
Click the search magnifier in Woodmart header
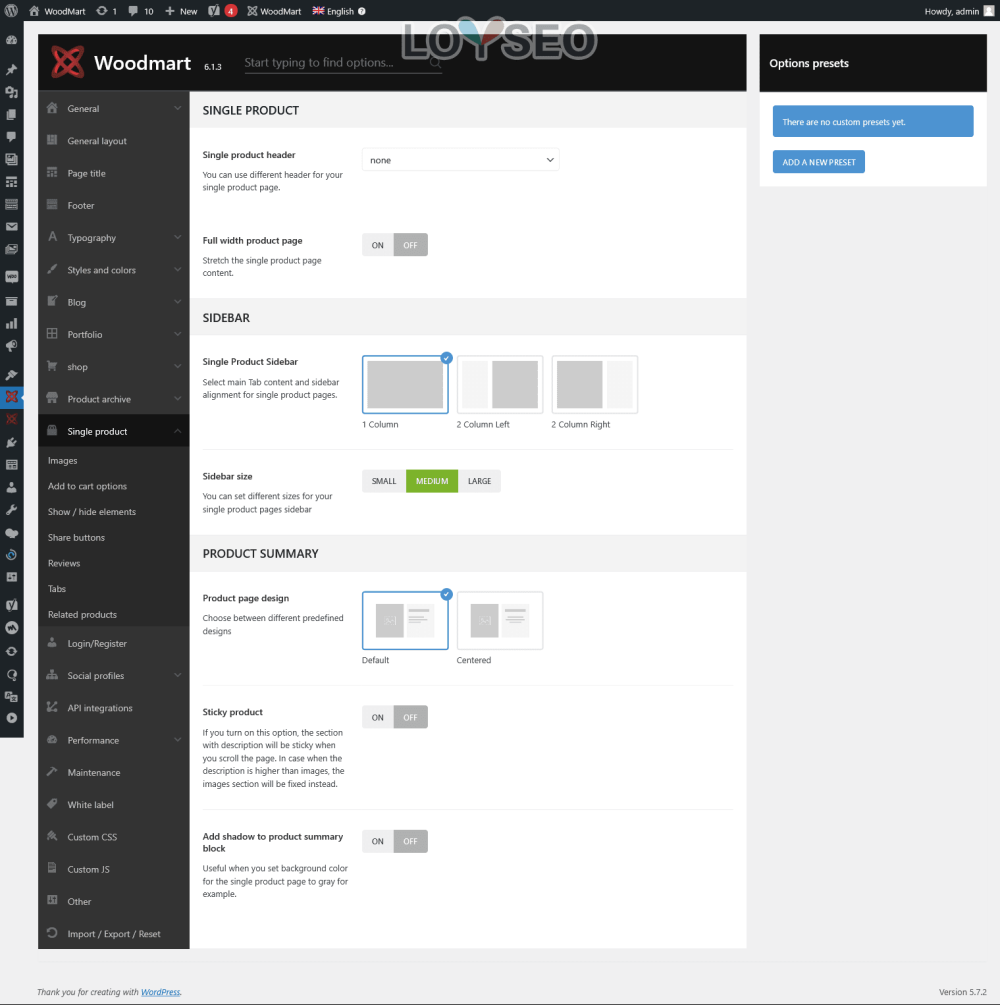click(x=435, y=62)
